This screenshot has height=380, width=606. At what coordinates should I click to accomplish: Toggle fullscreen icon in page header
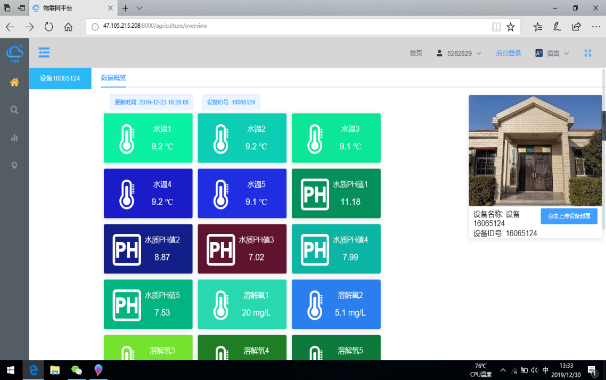coord(588,53)
